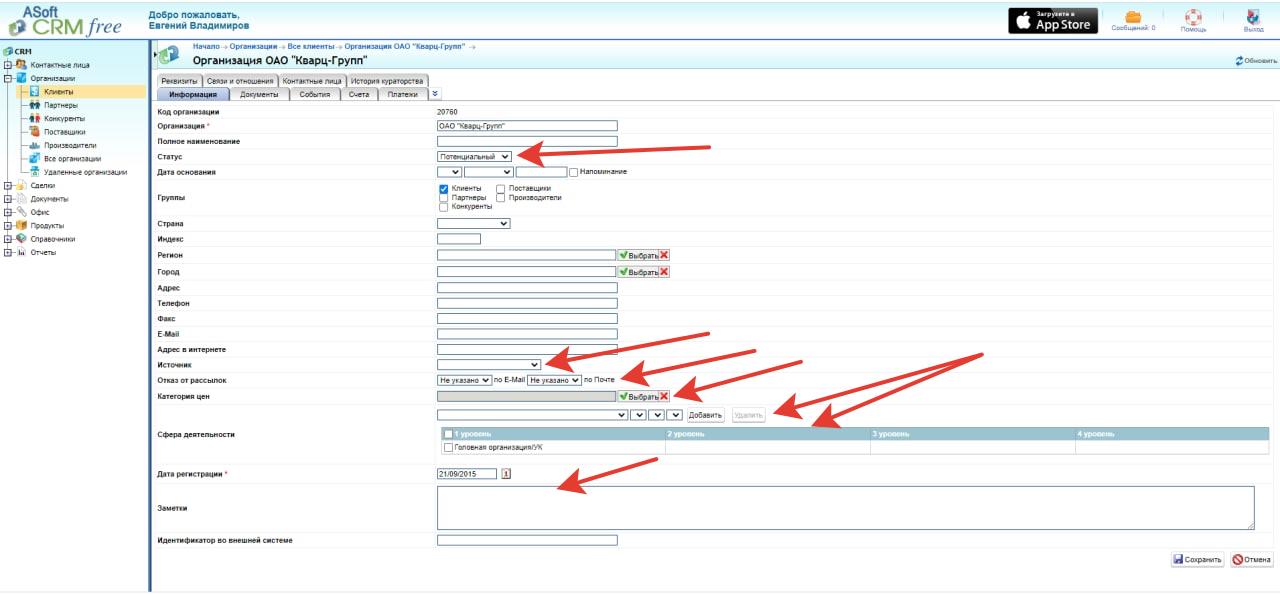Open the Страна country dropdown
Image resolution: width=1280 pixels, height=595 pixels.
(x=474, y=224)
